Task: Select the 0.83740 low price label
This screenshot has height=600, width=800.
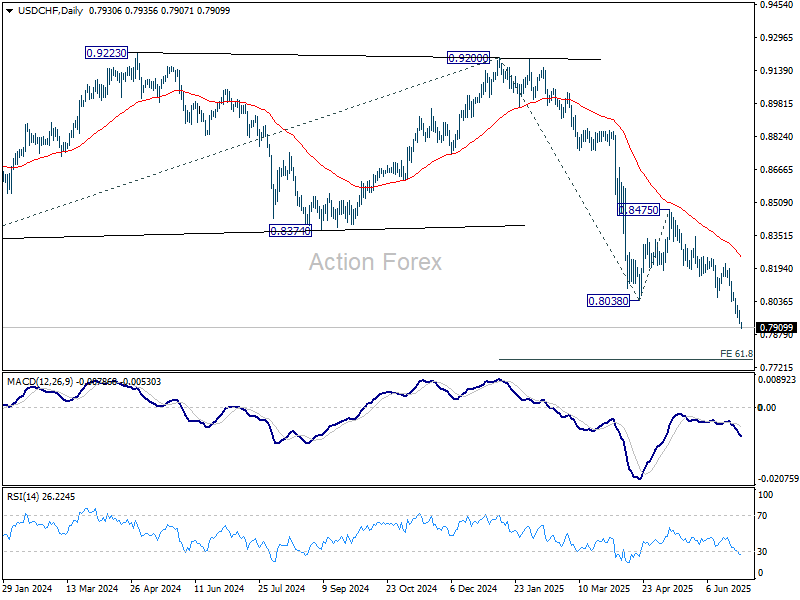Action: pyautogui.click(x=291, y=230)
